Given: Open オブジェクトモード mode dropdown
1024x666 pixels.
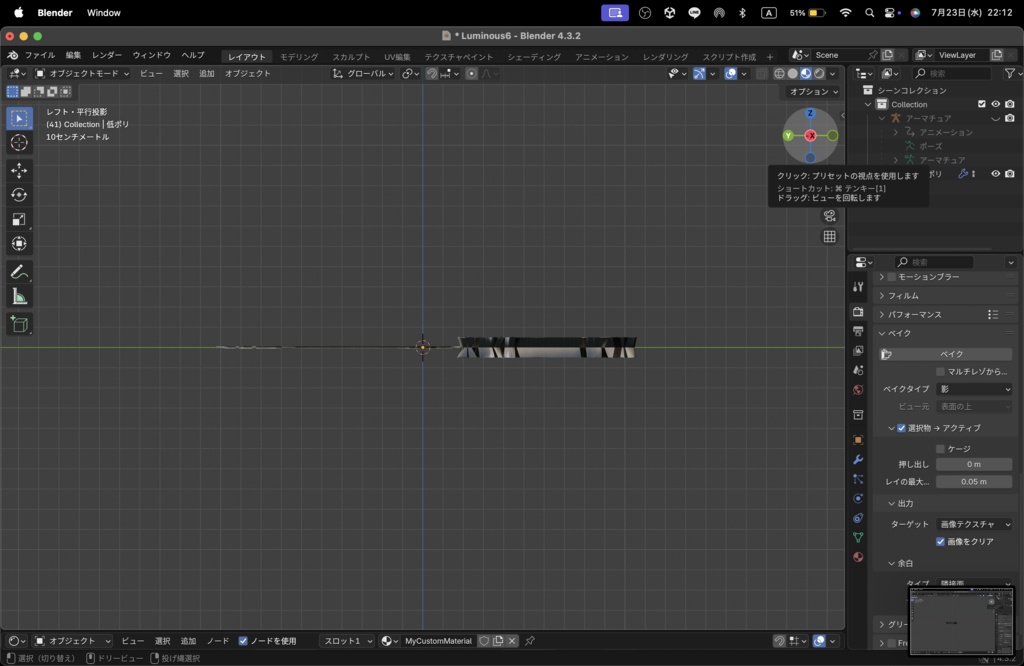Looking at the screenshot, I should (x=82, y=74).
